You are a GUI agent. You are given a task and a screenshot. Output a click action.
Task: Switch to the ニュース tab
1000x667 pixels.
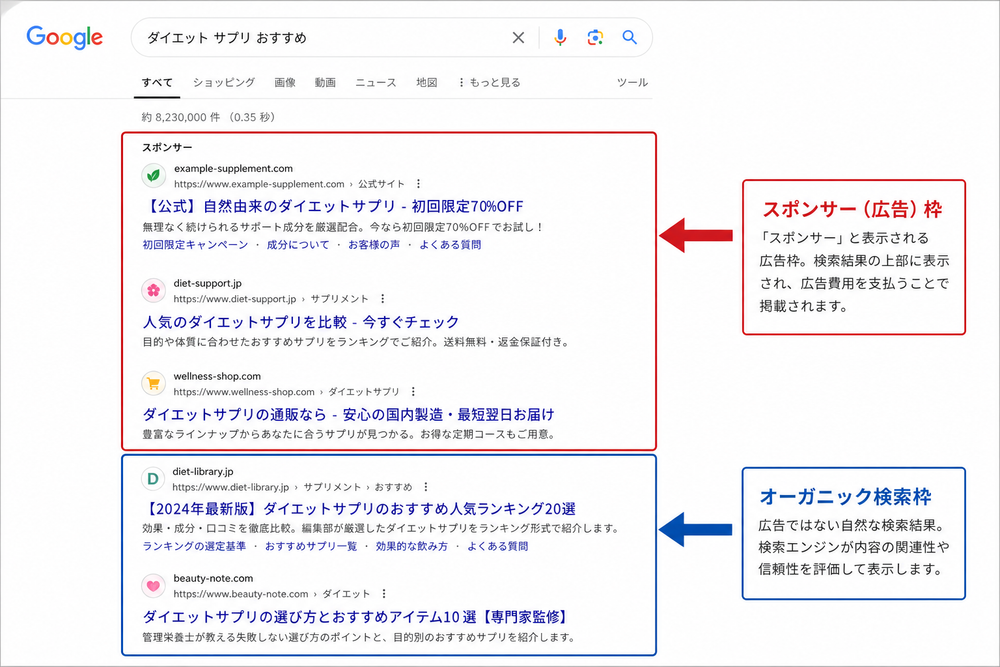point(376,82)
